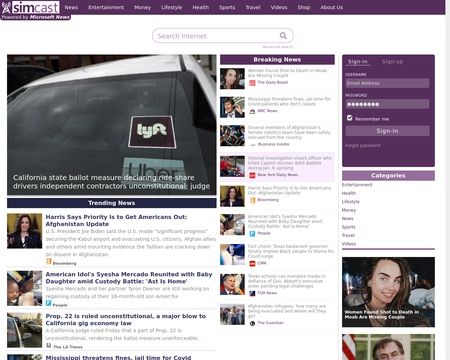Open Women Found Shot in Moab breaking headline
450x360 pixels.
[287, 73]
